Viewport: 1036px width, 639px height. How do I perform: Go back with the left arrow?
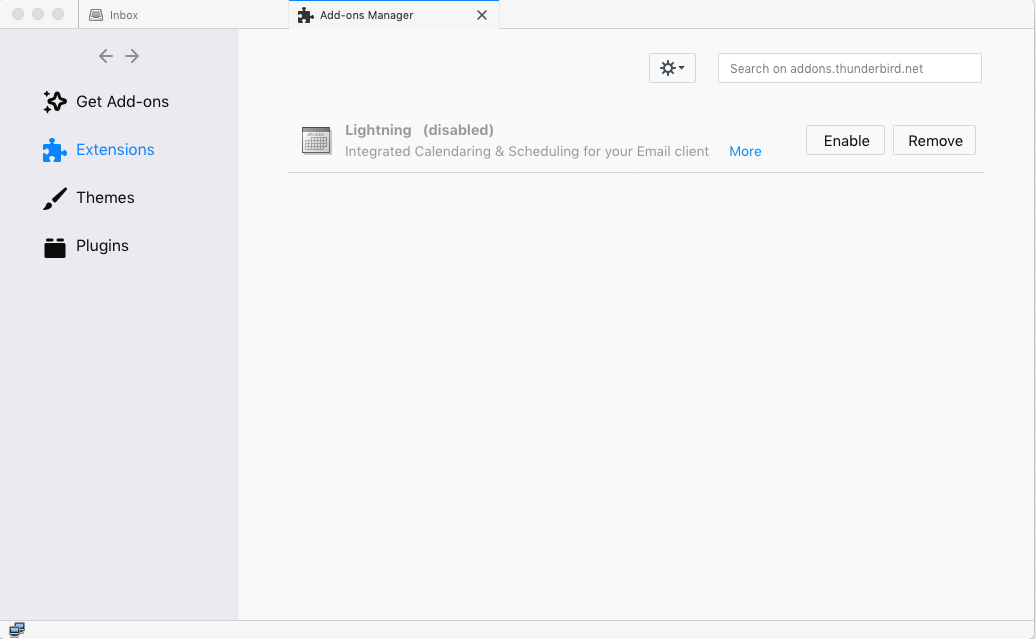pyautogui.click(x=106, y=56)
